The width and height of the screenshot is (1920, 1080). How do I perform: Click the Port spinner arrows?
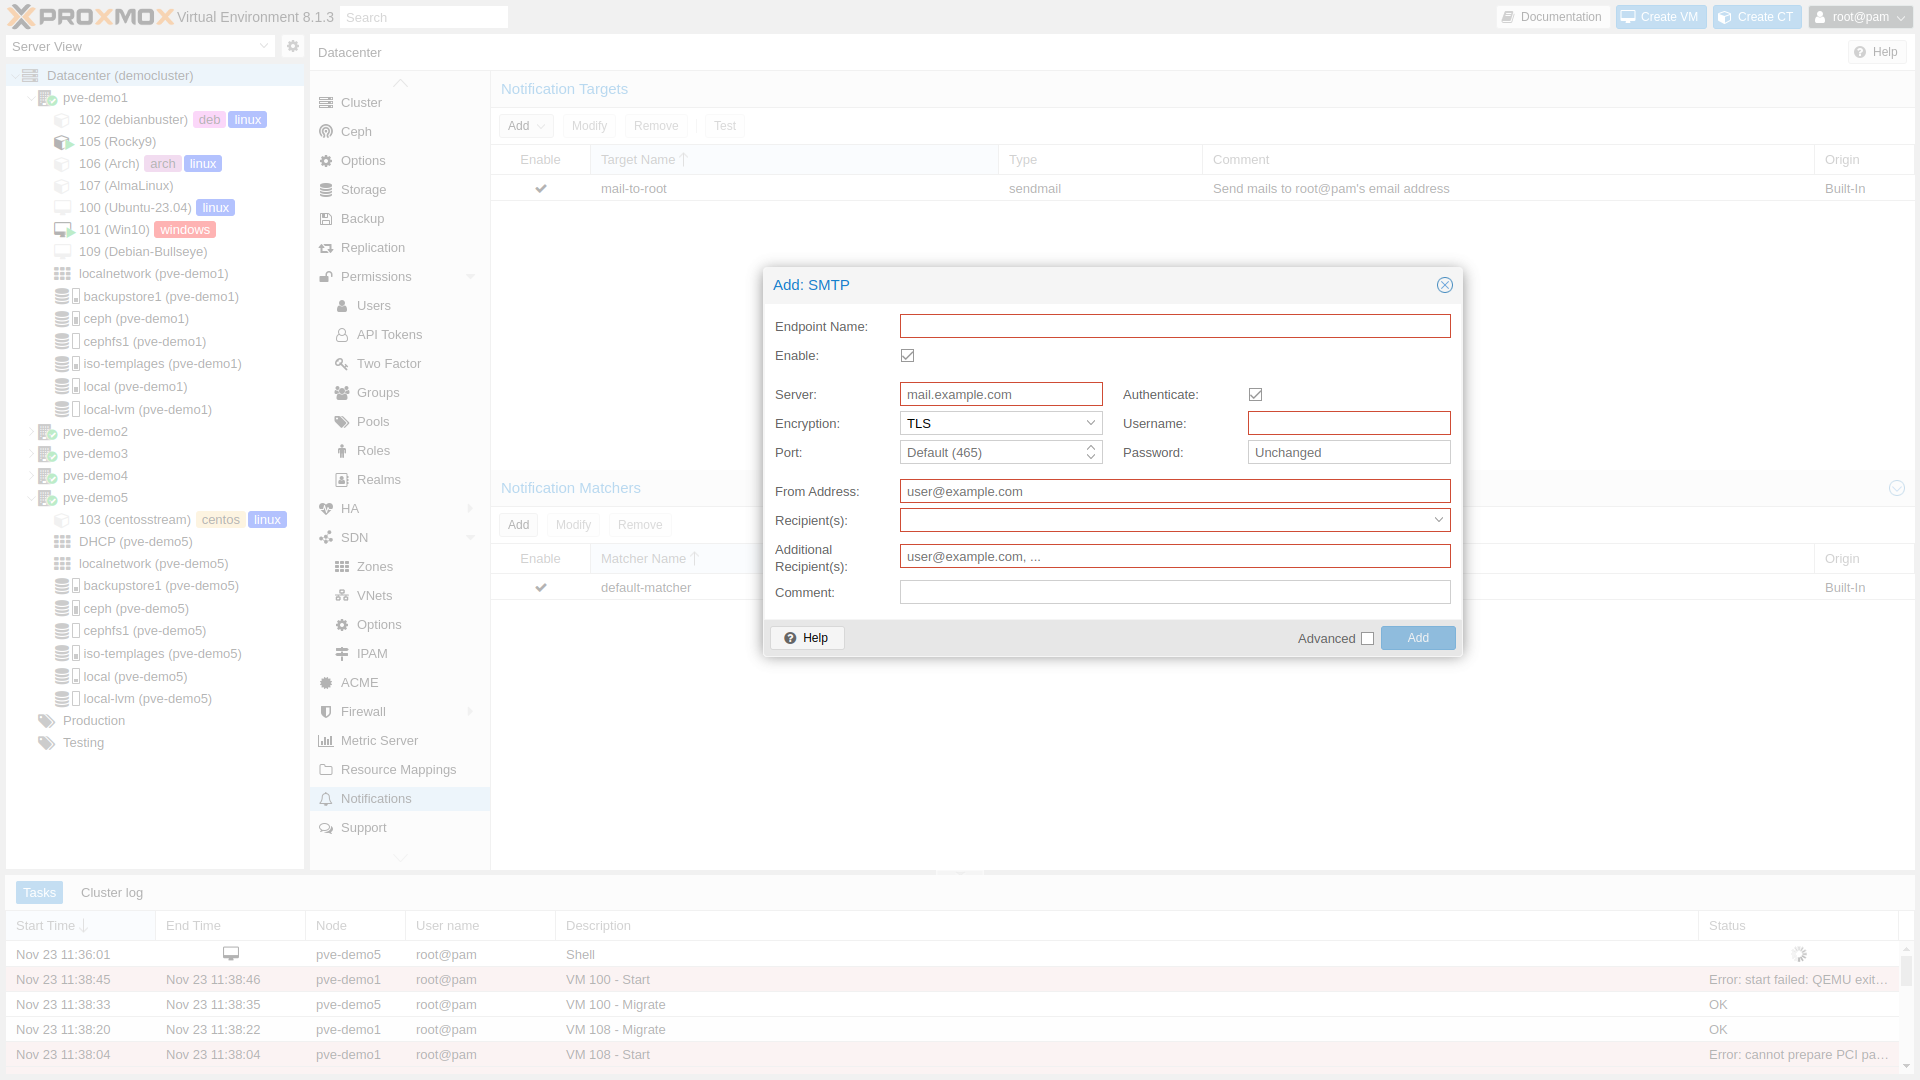(1091, 453)
